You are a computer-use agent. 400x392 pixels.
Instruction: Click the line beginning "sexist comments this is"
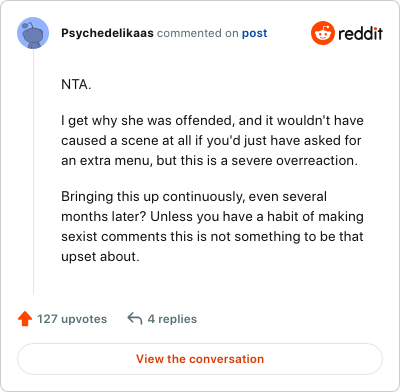click(212, 237)
